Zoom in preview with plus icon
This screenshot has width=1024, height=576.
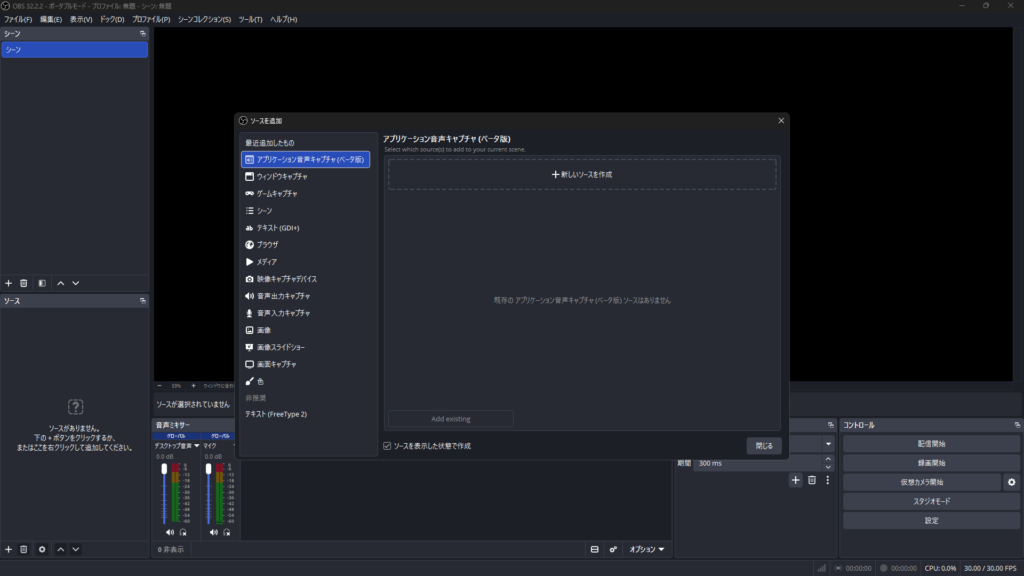point(193,386)
